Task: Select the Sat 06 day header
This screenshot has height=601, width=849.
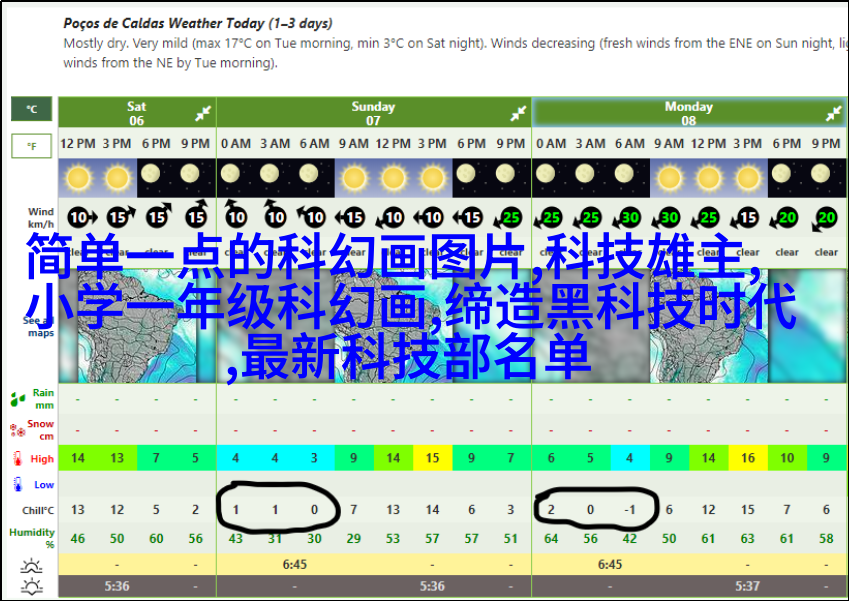Action: tap(136, 114)
